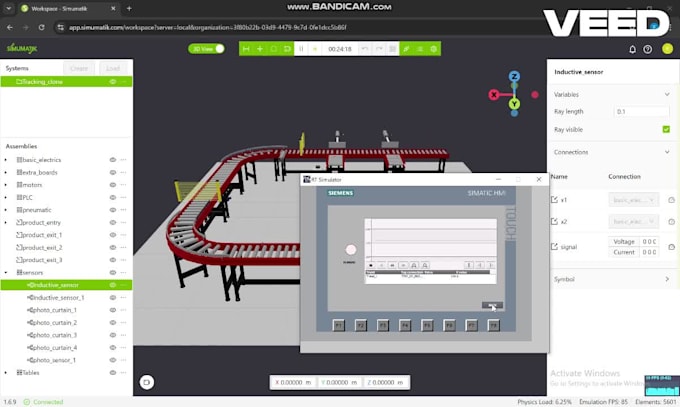Click the edit icon beside x1 connection

pyautogui.click(x=554, y=200)
